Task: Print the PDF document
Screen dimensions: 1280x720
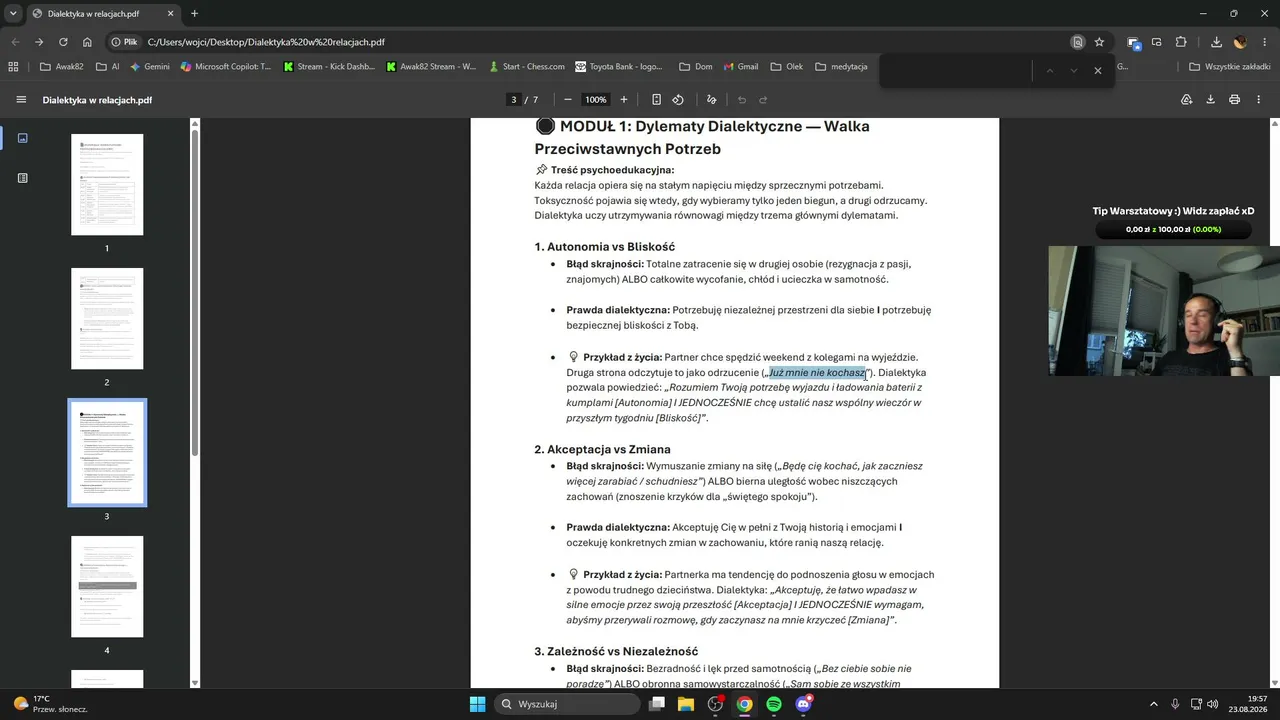Action: tap(1234, 100)
